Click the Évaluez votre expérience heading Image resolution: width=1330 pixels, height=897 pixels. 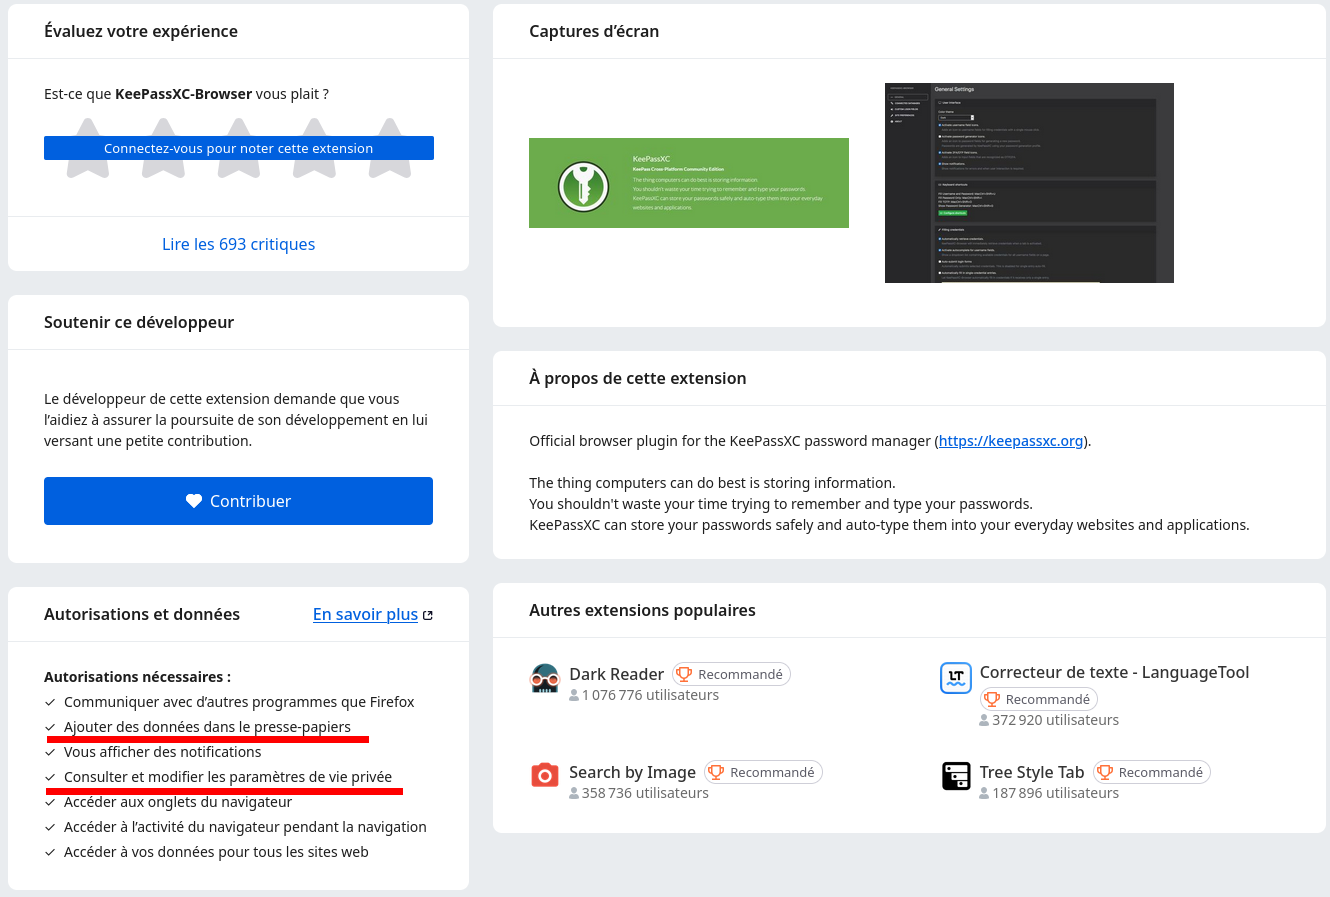coord(141,31)
